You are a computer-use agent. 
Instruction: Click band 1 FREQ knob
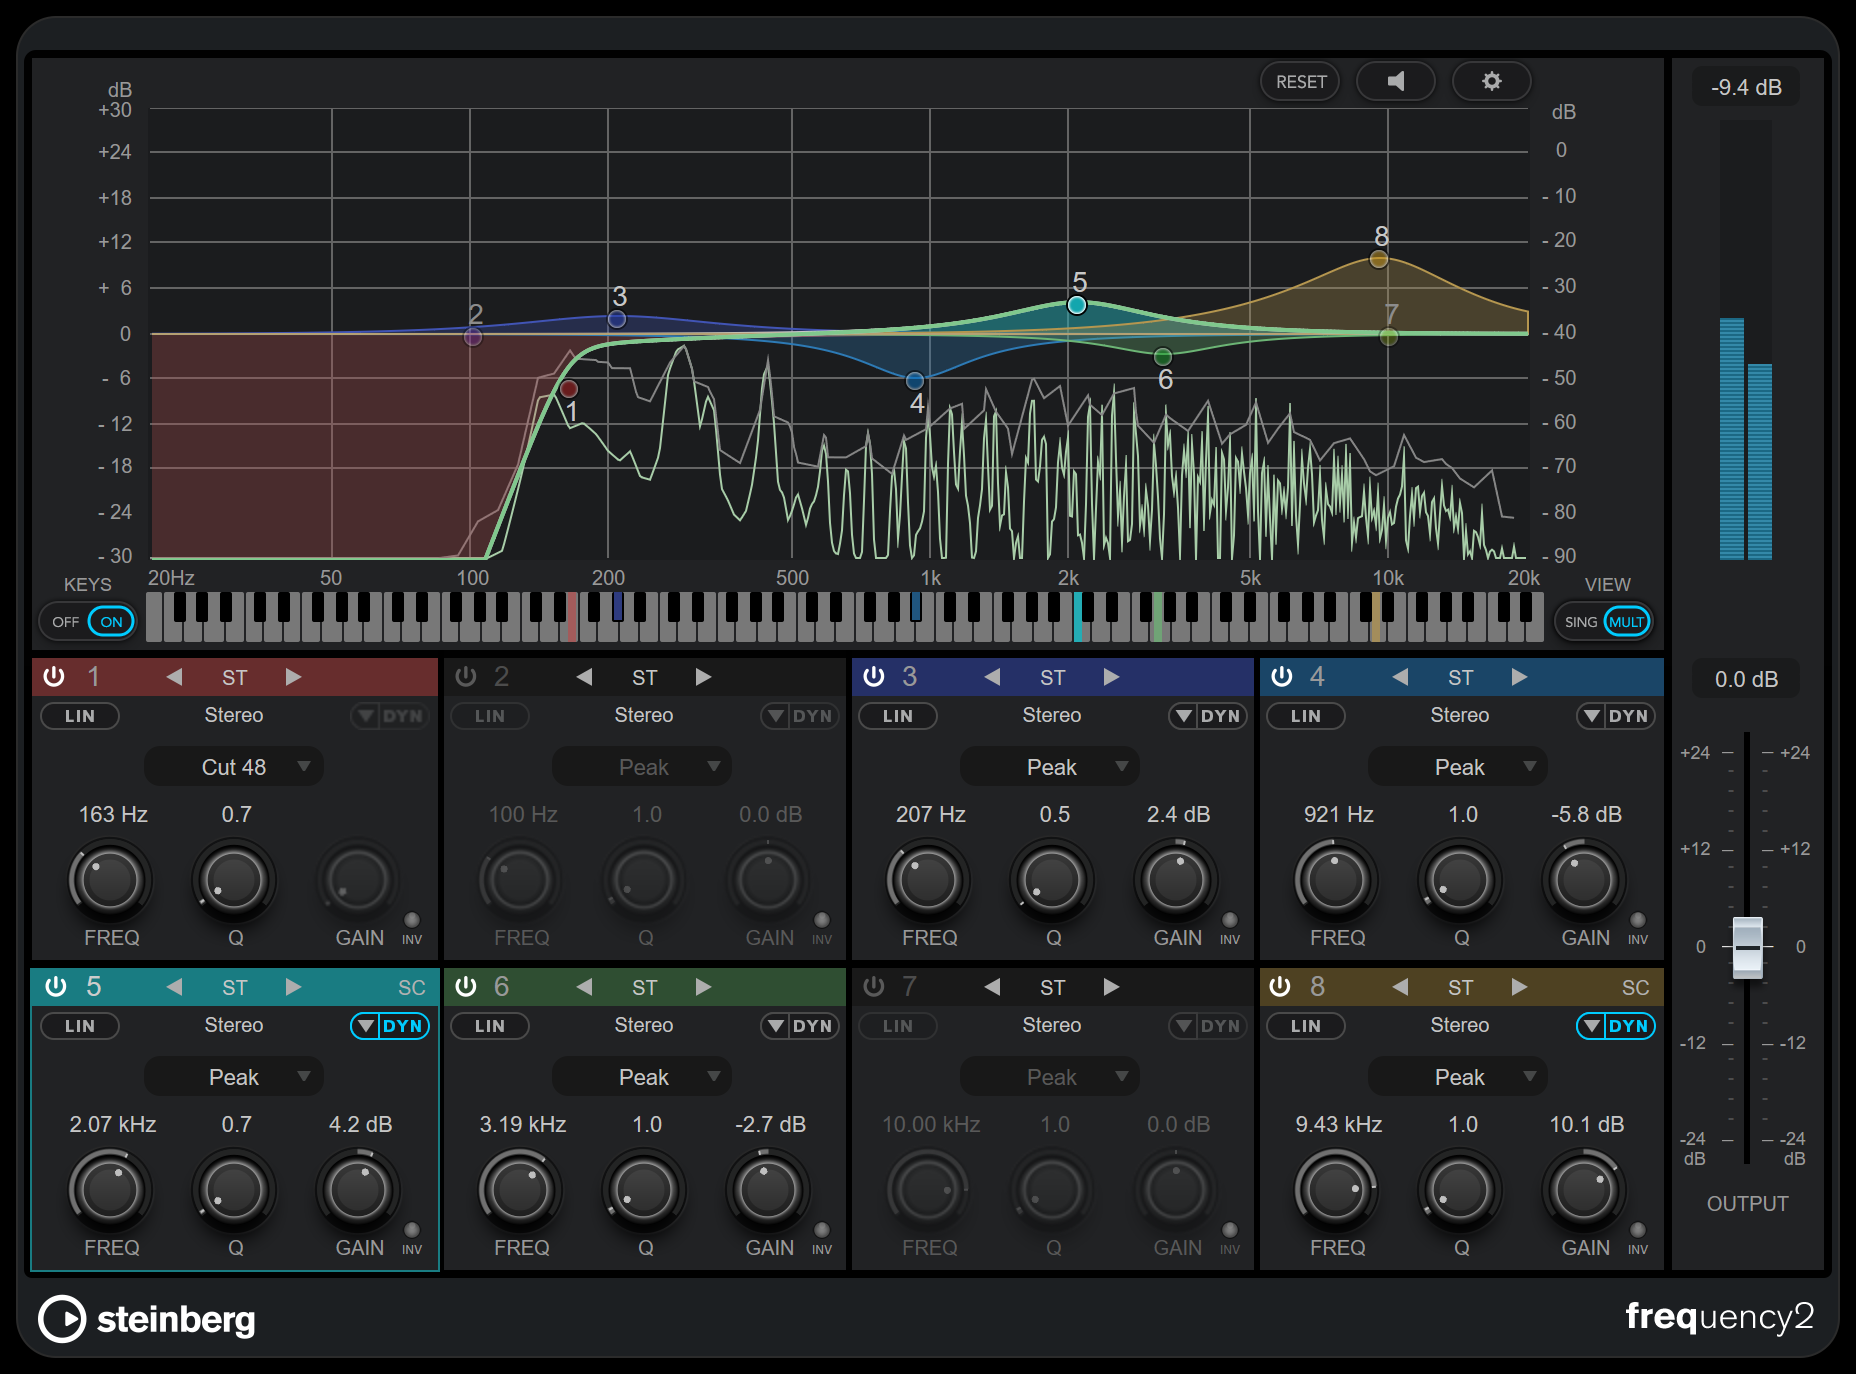(110, 880)
